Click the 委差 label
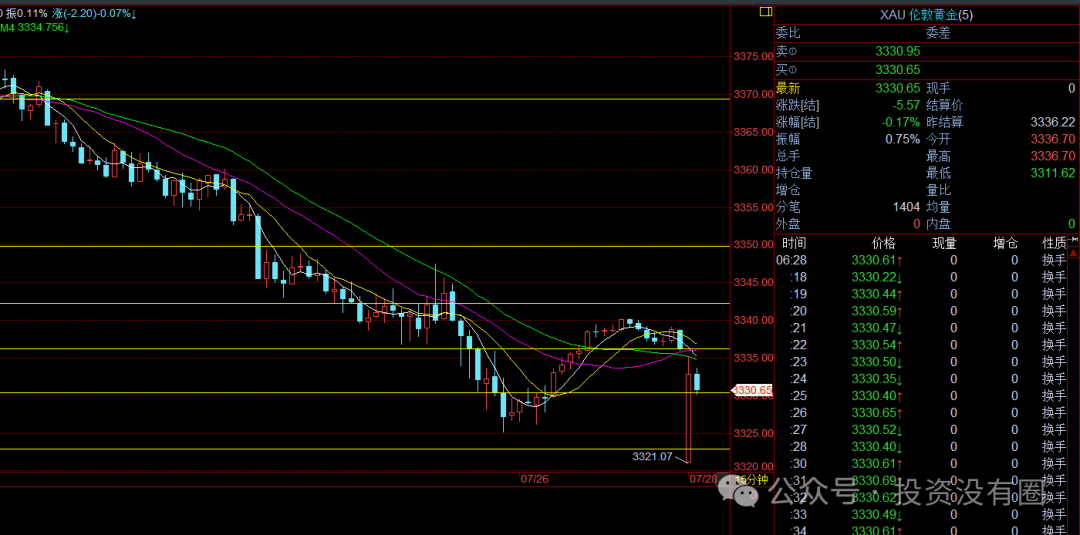Image resolution: width=1080 pixels, height=535 pixels. (x=938, y=32)
